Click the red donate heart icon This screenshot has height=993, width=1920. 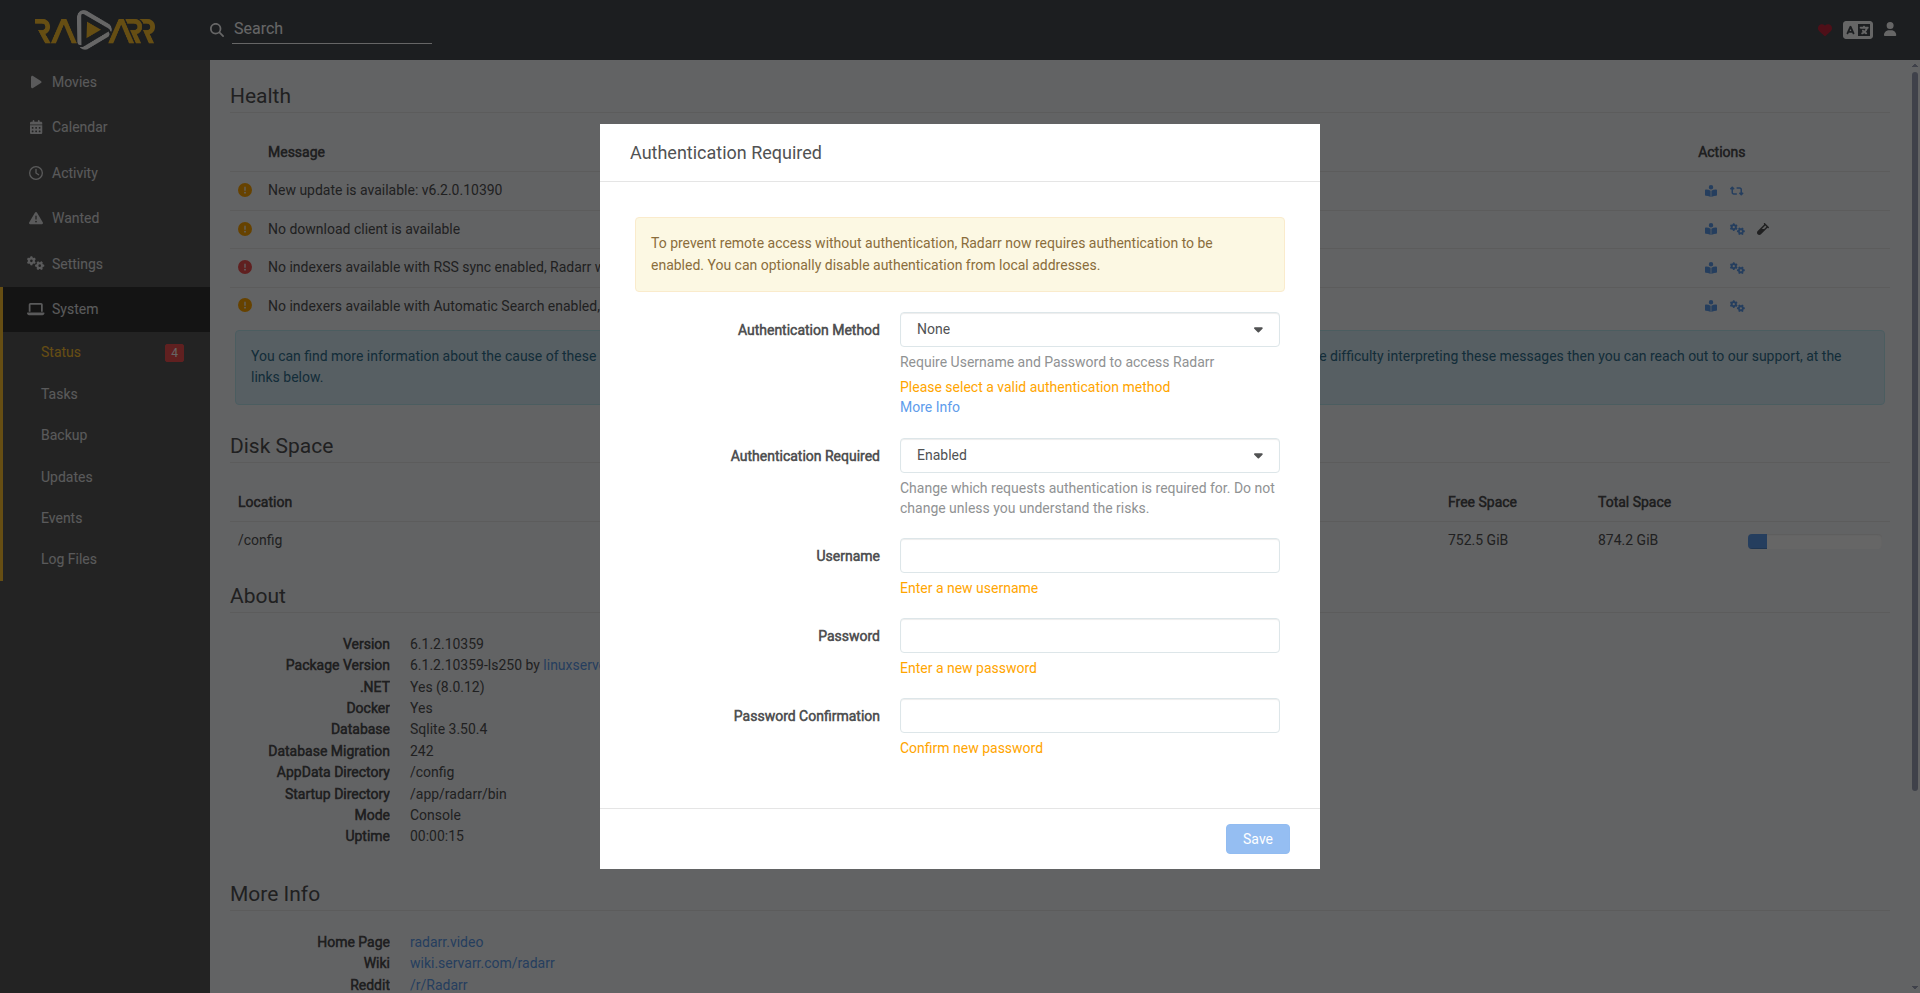pos(1824,30)
